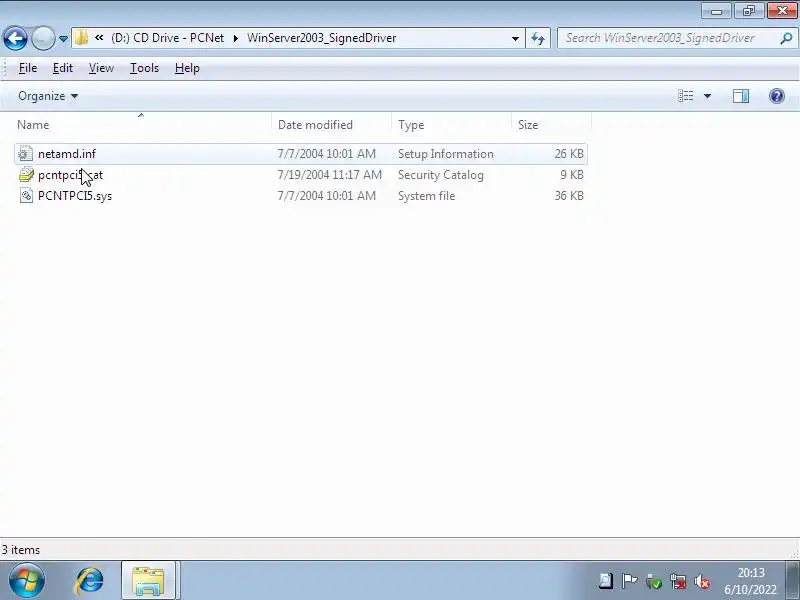Click the muted volume tray icon
The width and height of the screenshot is (800, 600).
702,581
